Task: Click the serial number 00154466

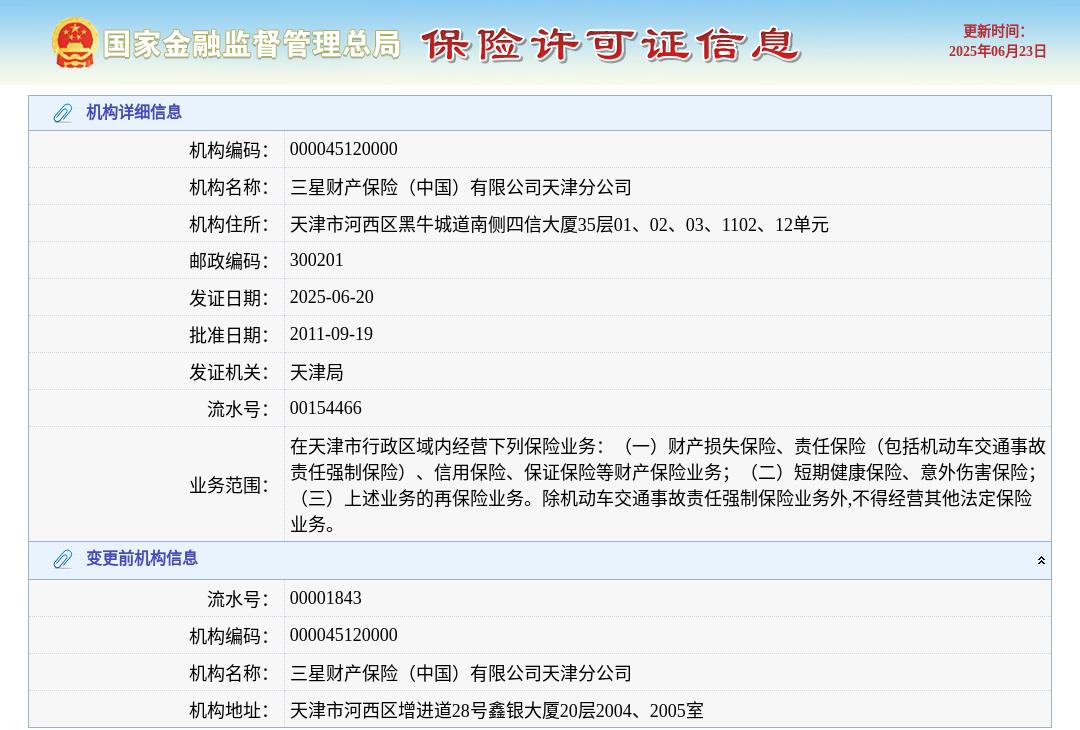Action: 325,408
